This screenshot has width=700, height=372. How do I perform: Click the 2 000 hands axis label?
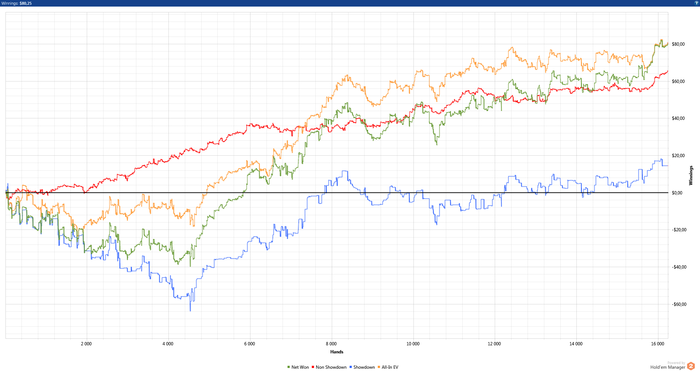tap(86, 344)
